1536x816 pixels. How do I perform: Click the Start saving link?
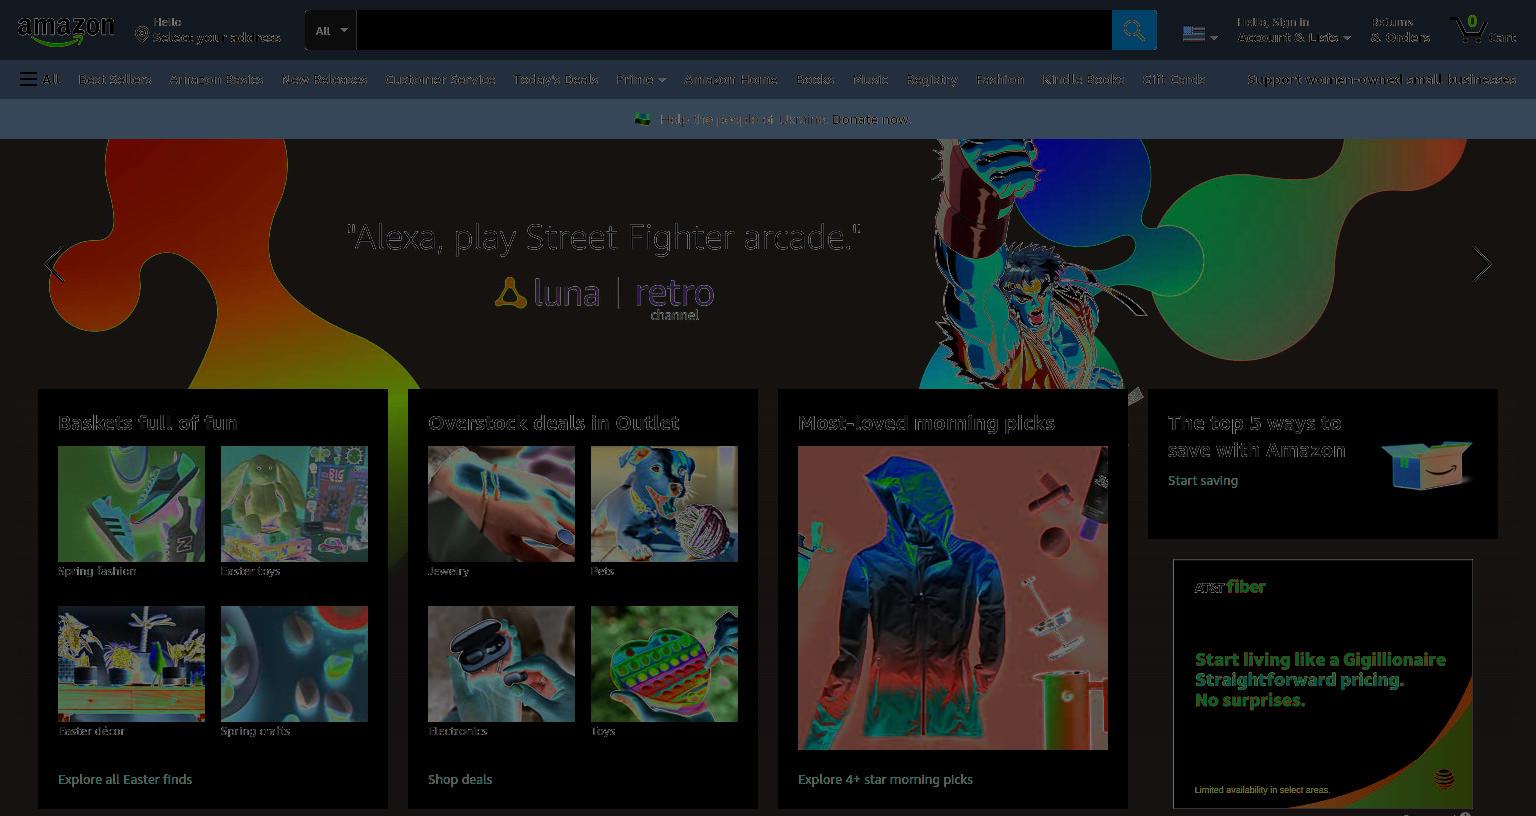coord(1203,480)
